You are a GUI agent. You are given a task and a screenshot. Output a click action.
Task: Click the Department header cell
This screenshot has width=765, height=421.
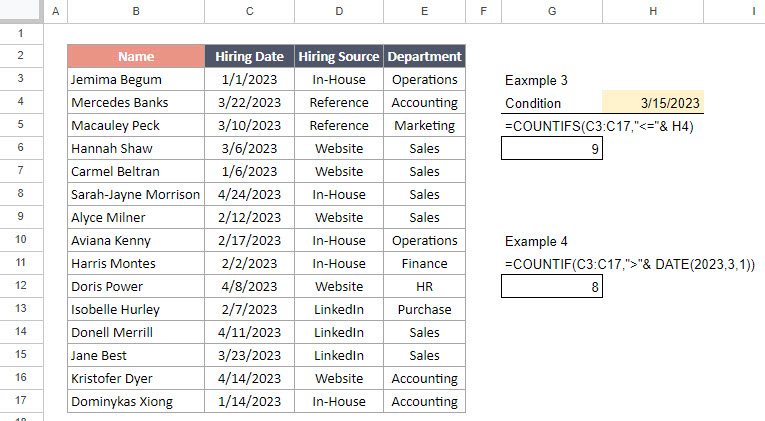pyautogui.click(x=424, y=56)
